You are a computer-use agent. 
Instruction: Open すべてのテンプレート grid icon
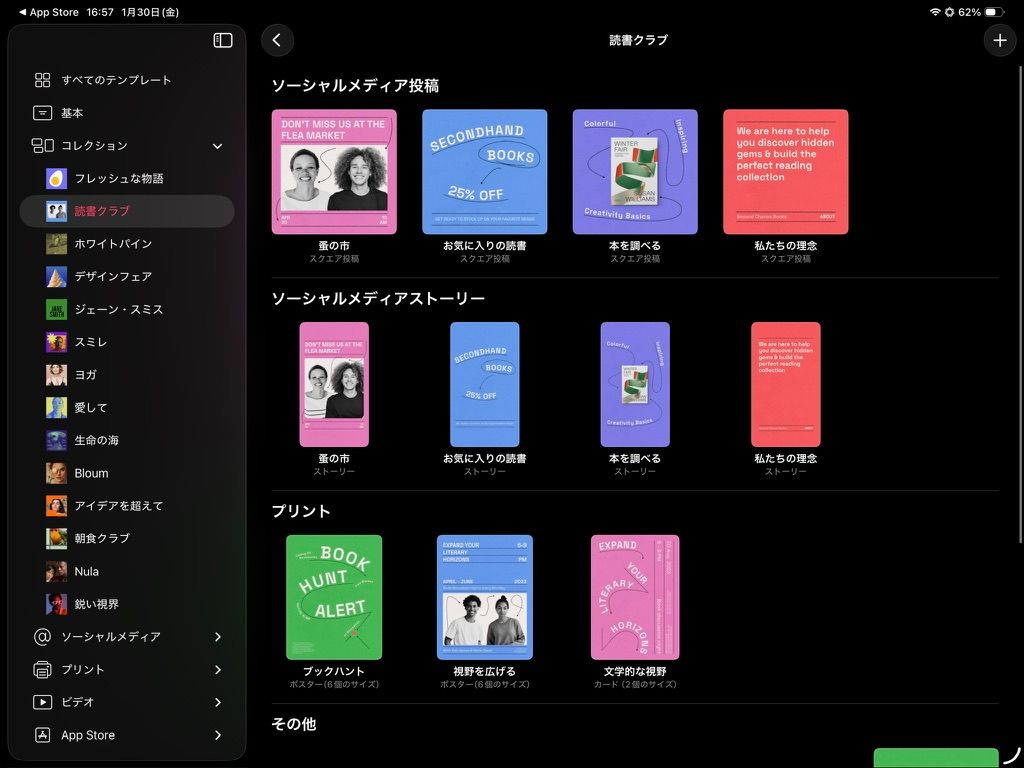(x=42, y=80)
